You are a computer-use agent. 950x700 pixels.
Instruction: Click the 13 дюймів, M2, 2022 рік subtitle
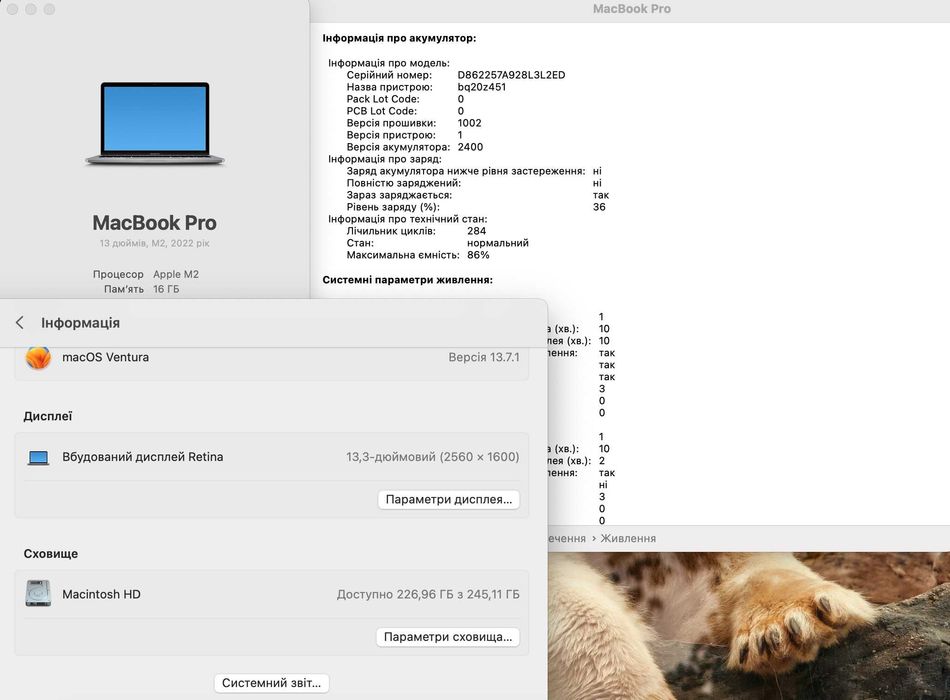pos(154,243)
